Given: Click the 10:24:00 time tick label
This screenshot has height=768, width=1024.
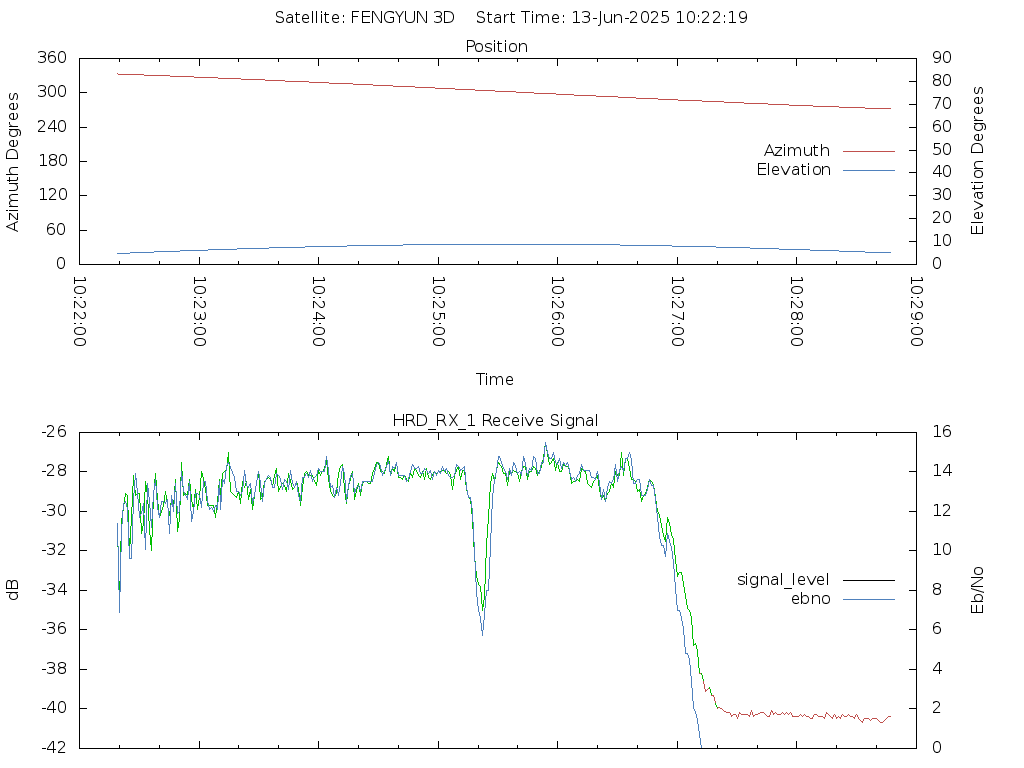Looking at the screenshot, I should point(319,312).
